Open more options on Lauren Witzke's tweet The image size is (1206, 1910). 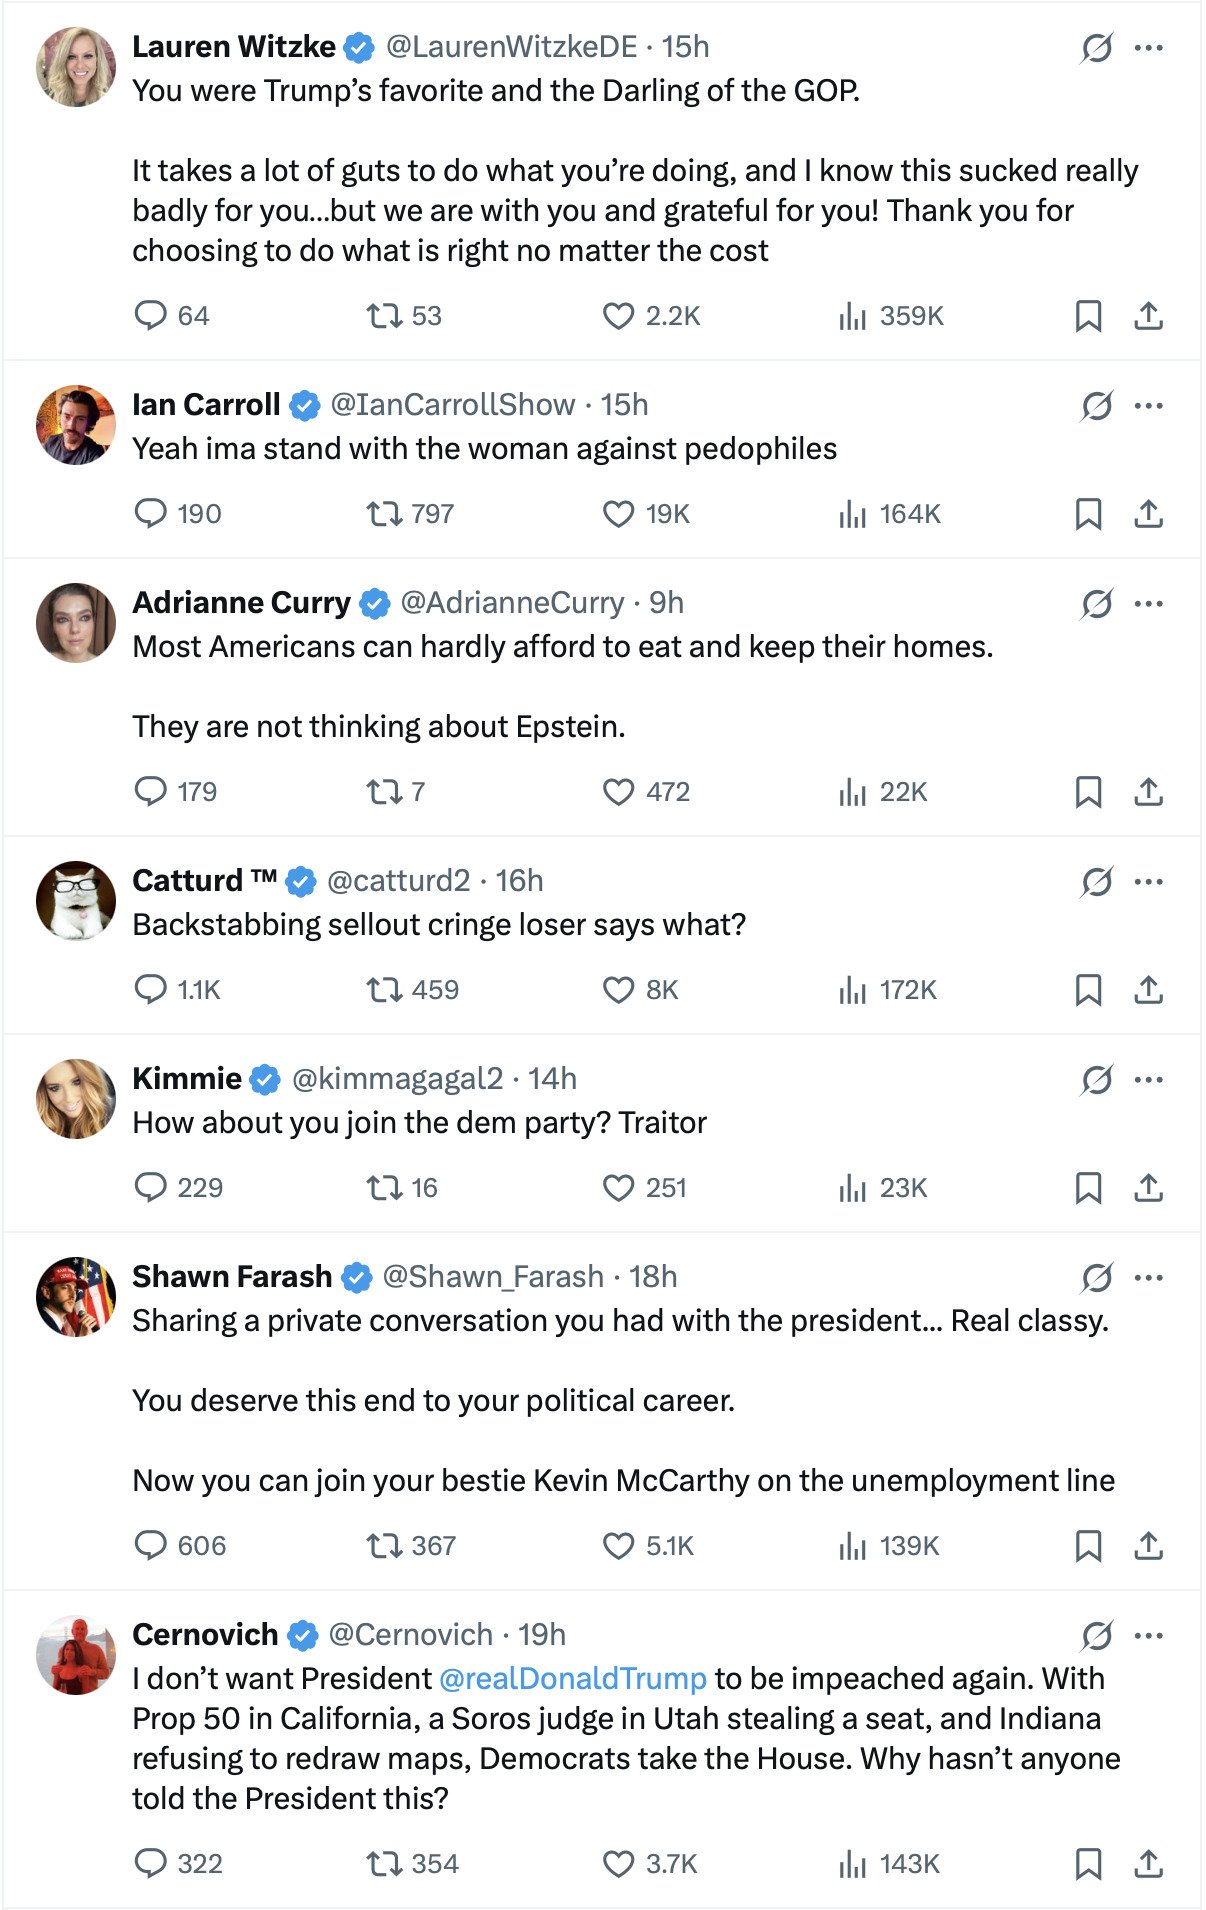pyautogui.click(x=1149, y=48)
